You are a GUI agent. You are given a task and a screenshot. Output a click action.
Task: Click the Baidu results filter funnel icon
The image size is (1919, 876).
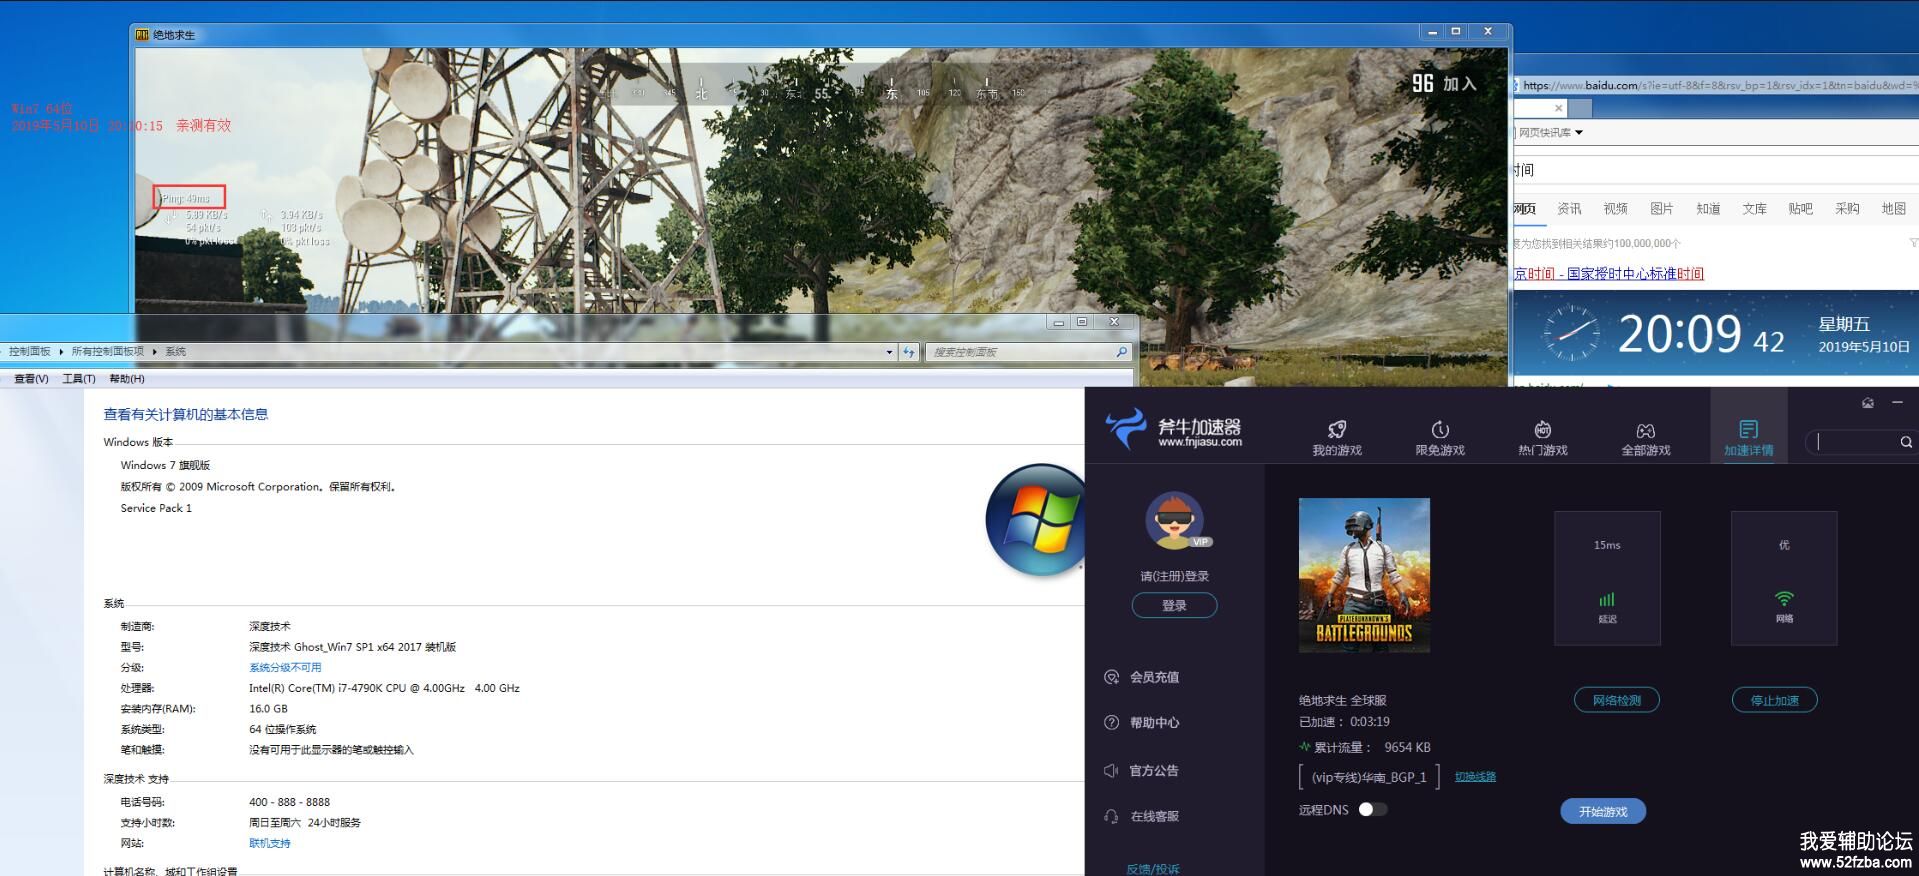tap(1913, 243)
